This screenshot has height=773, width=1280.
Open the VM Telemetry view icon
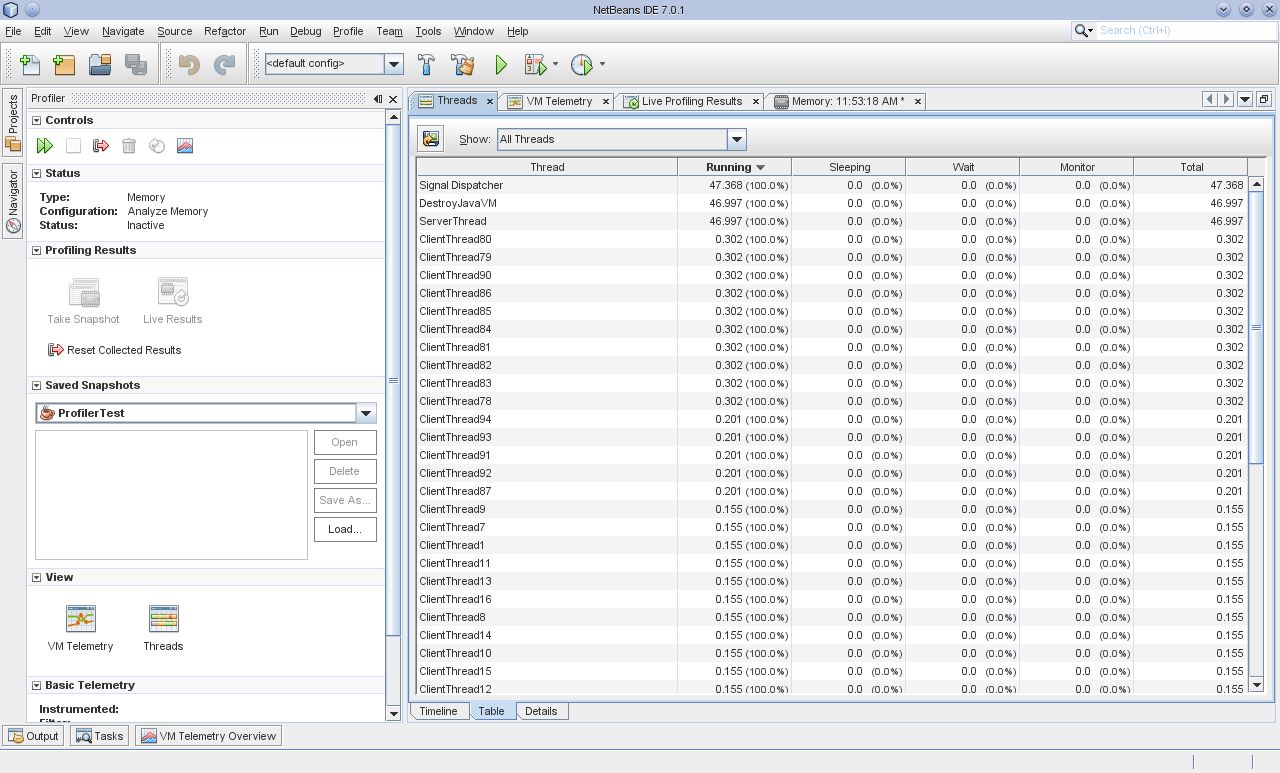[x=81, y=619]
